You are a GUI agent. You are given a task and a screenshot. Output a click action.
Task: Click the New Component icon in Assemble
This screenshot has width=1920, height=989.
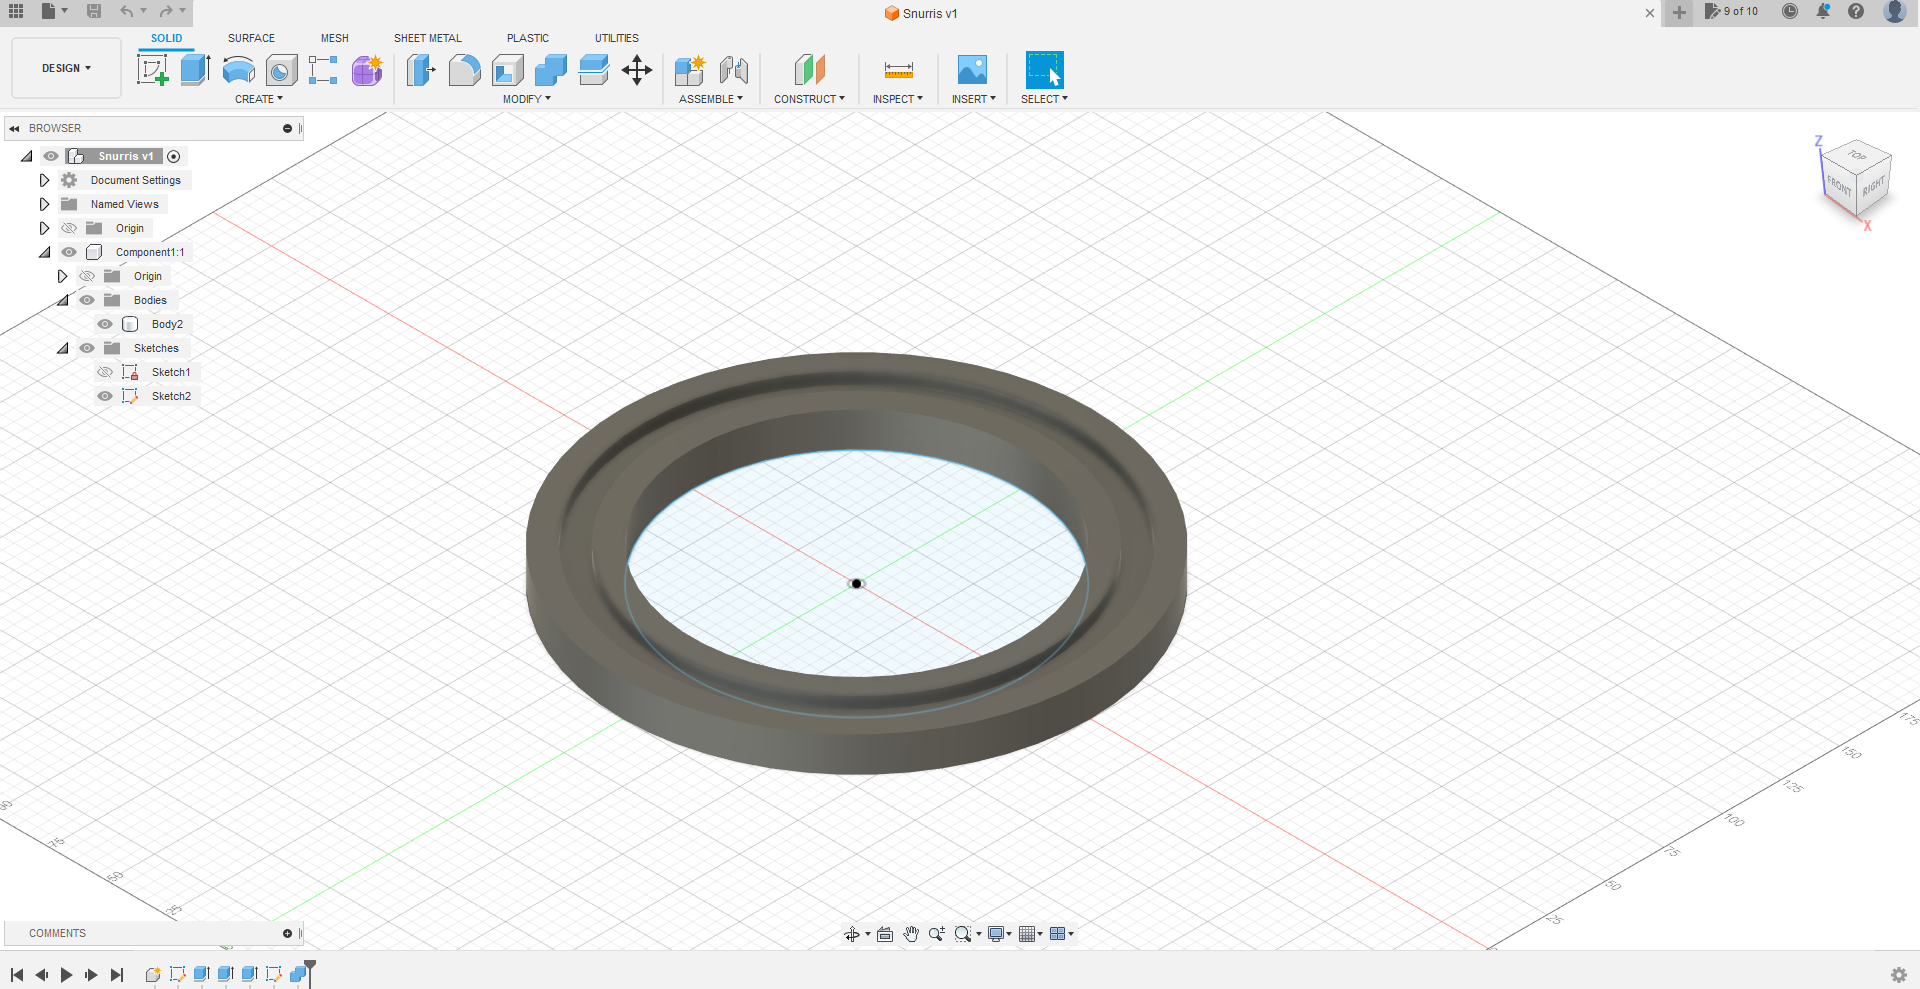click(x=690, y=70)
